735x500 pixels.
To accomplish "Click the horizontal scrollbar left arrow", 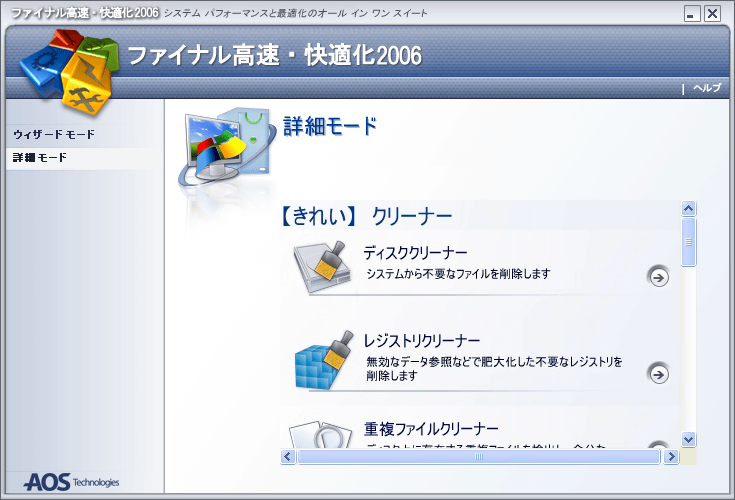I will pyautogui.click(x=288, y=456).
